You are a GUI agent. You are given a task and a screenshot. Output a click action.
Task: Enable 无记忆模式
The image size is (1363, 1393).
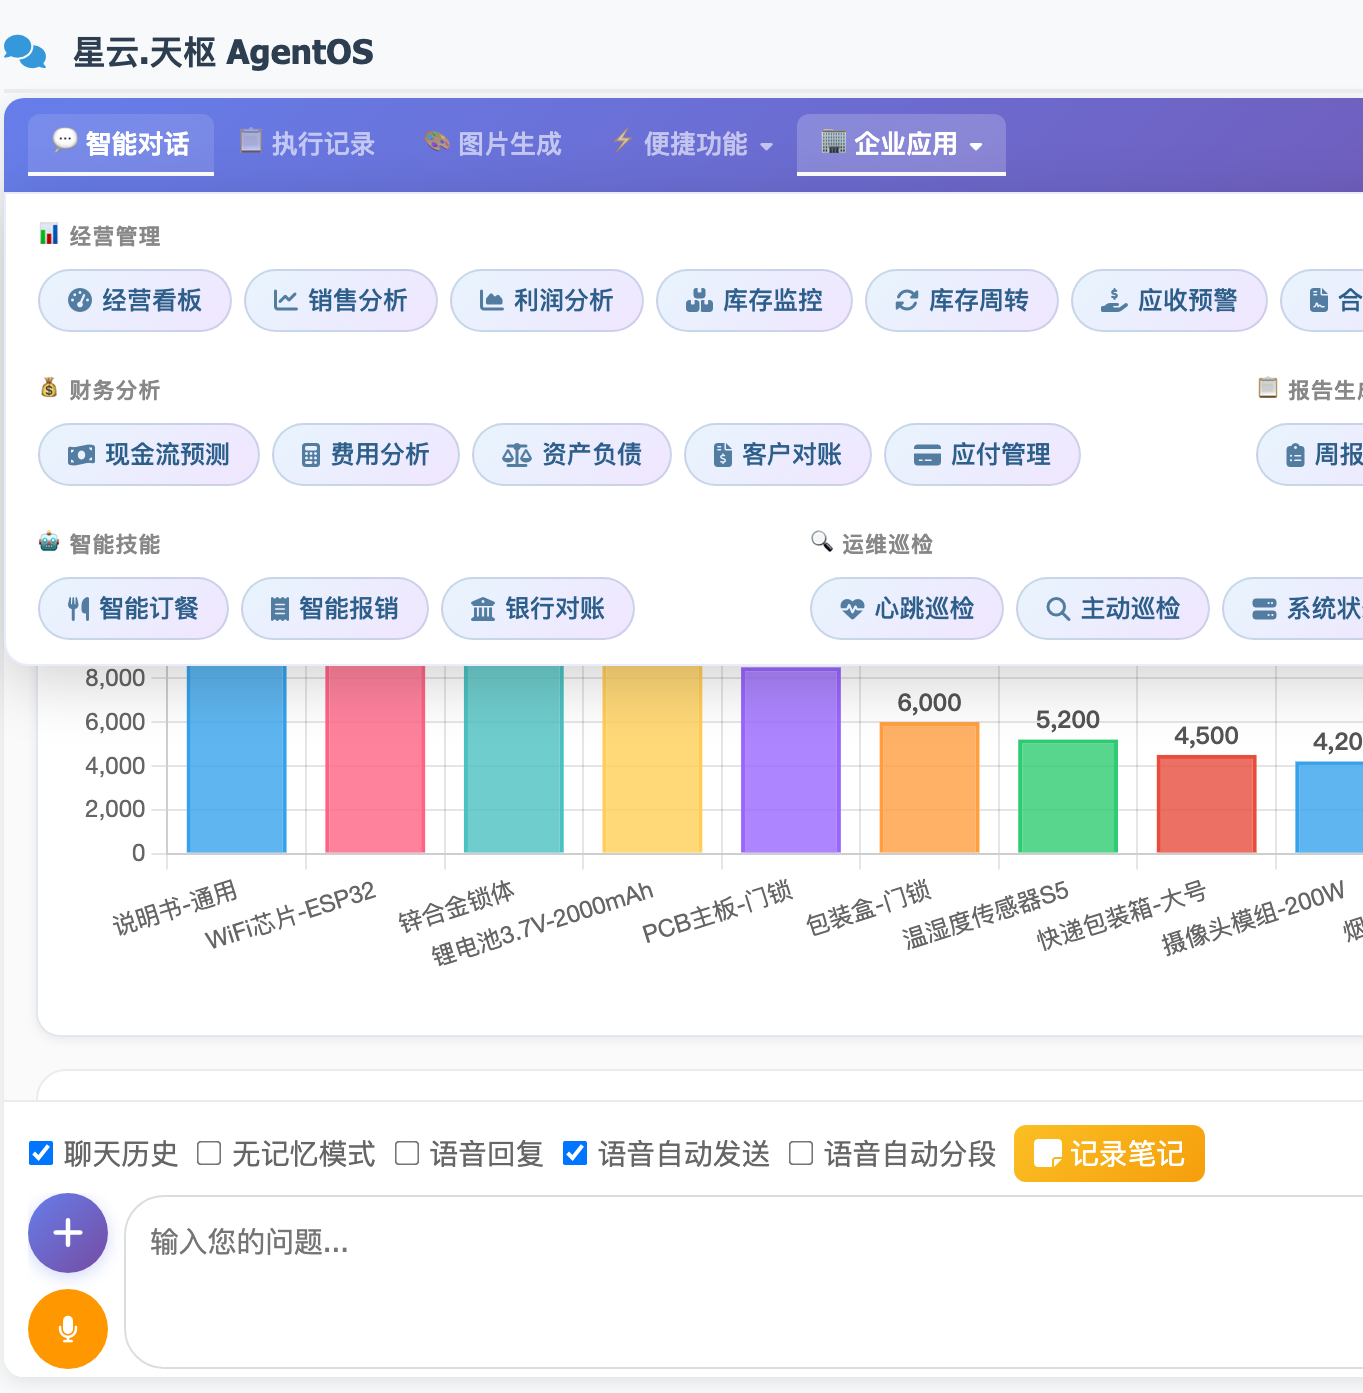tap(208, 1153)
